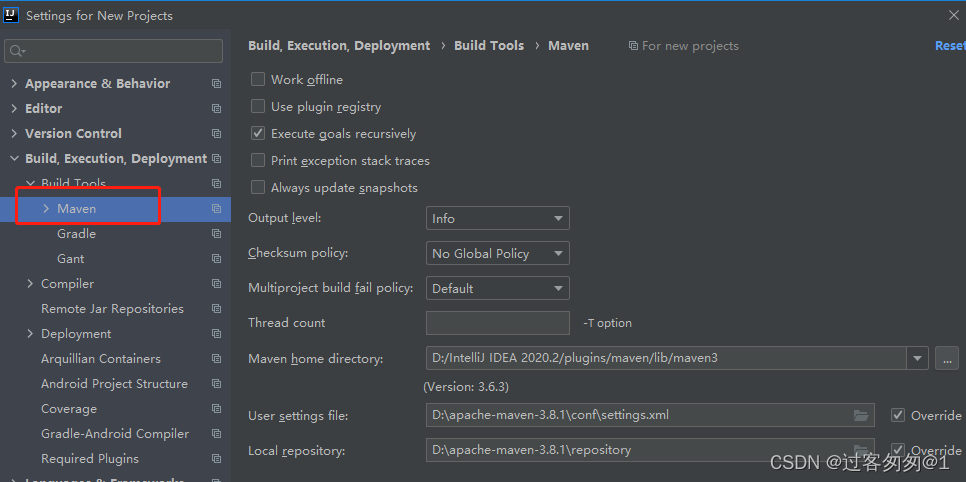The image size is (966, 482).
Task: Open Arquillian Containers settings
Action: click(100, 359)
